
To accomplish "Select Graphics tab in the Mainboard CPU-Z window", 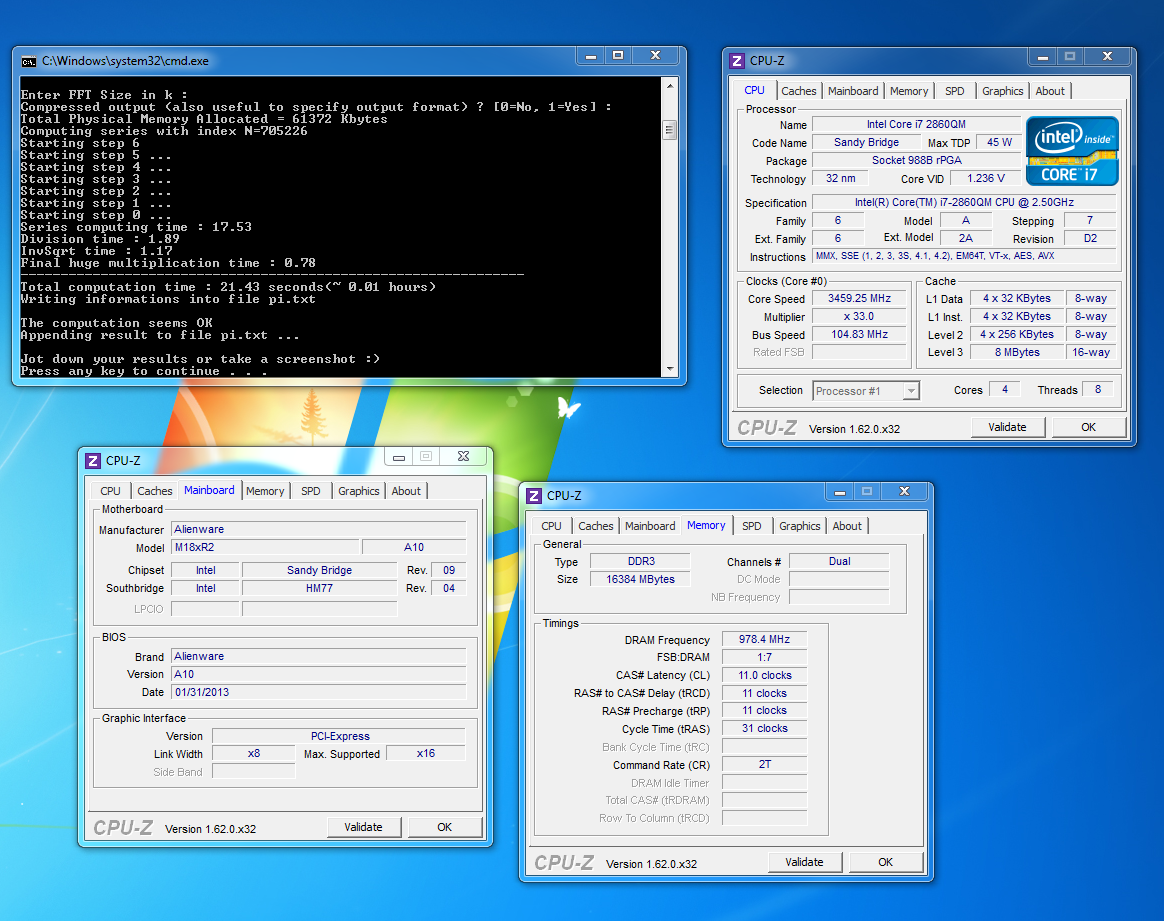I will coord(359,491).
